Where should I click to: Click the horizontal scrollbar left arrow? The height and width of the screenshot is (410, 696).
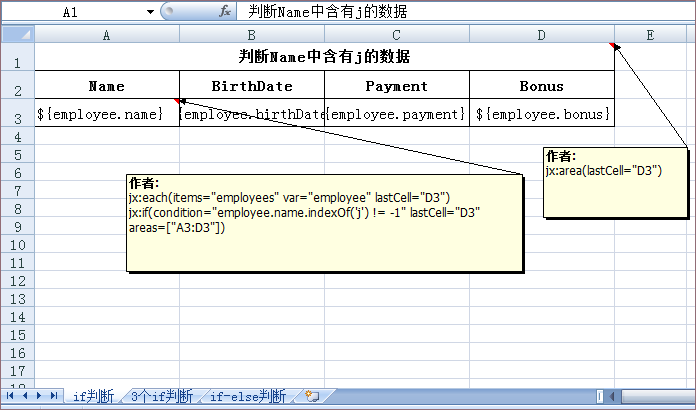tap(613, 397)
